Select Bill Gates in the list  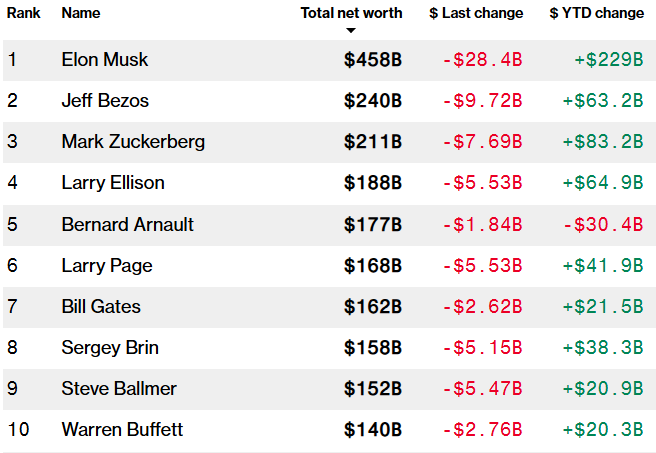(x=101, y=307)
